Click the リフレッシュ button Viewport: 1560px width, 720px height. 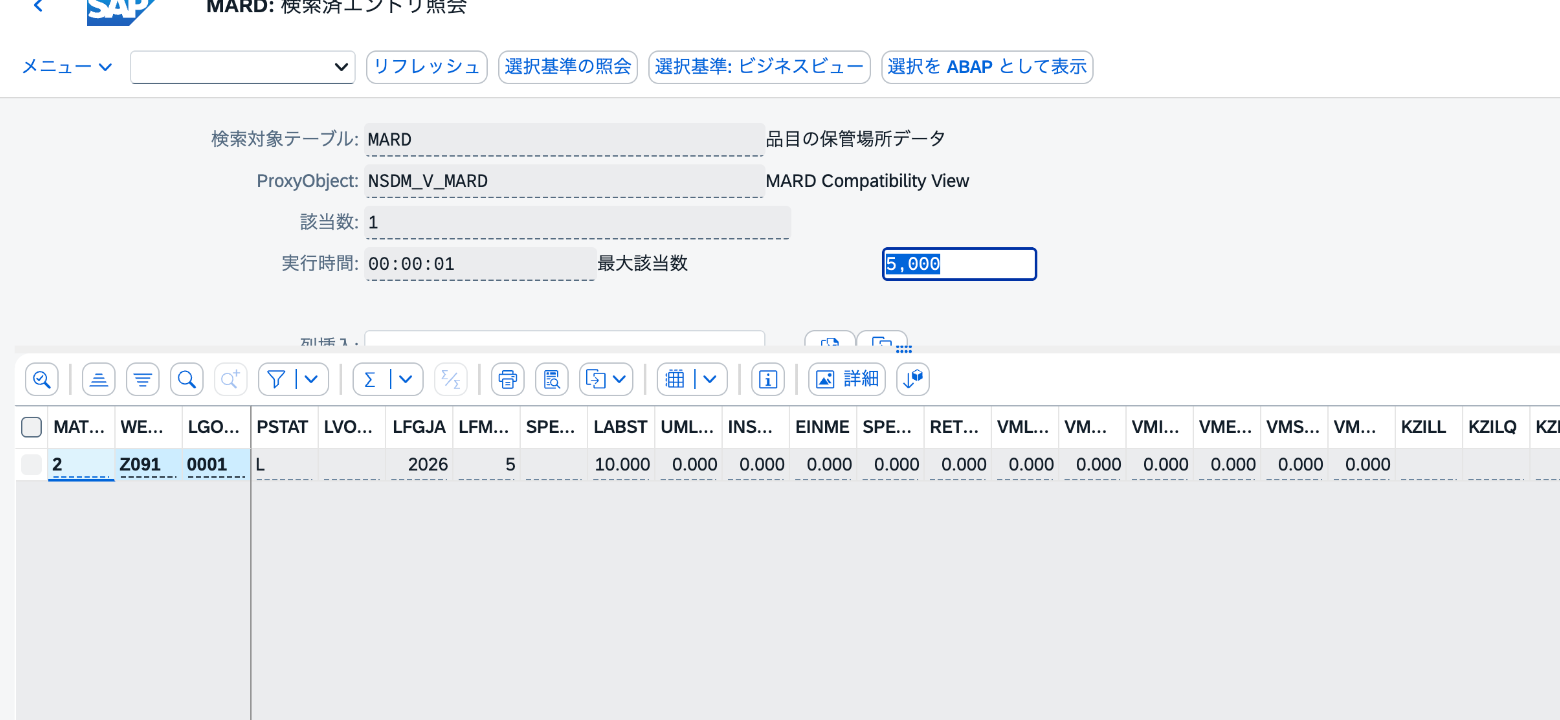tap(427, 67)
